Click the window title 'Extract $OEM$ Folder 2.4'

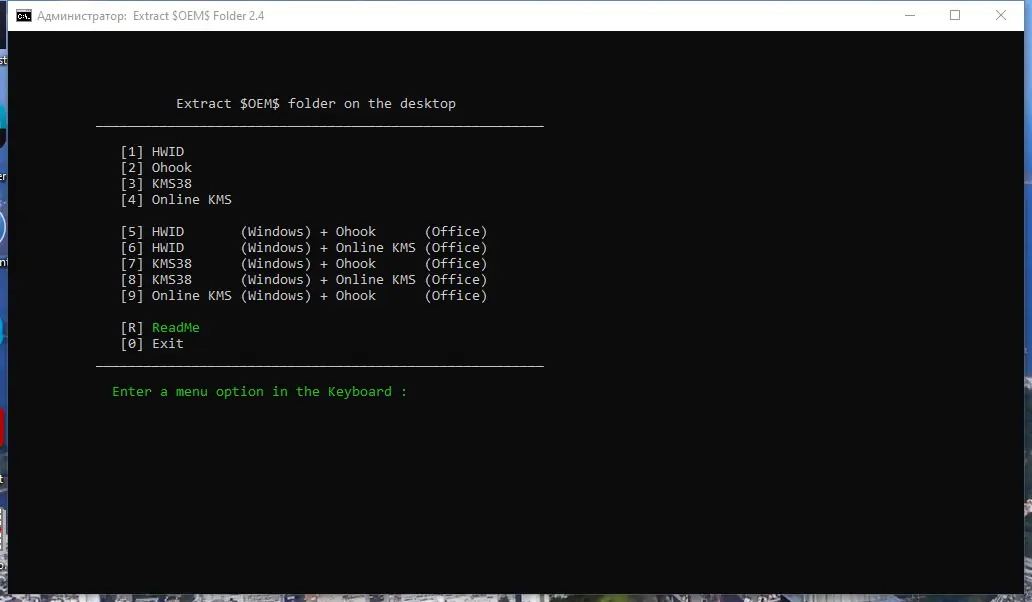tap(198, 16)
